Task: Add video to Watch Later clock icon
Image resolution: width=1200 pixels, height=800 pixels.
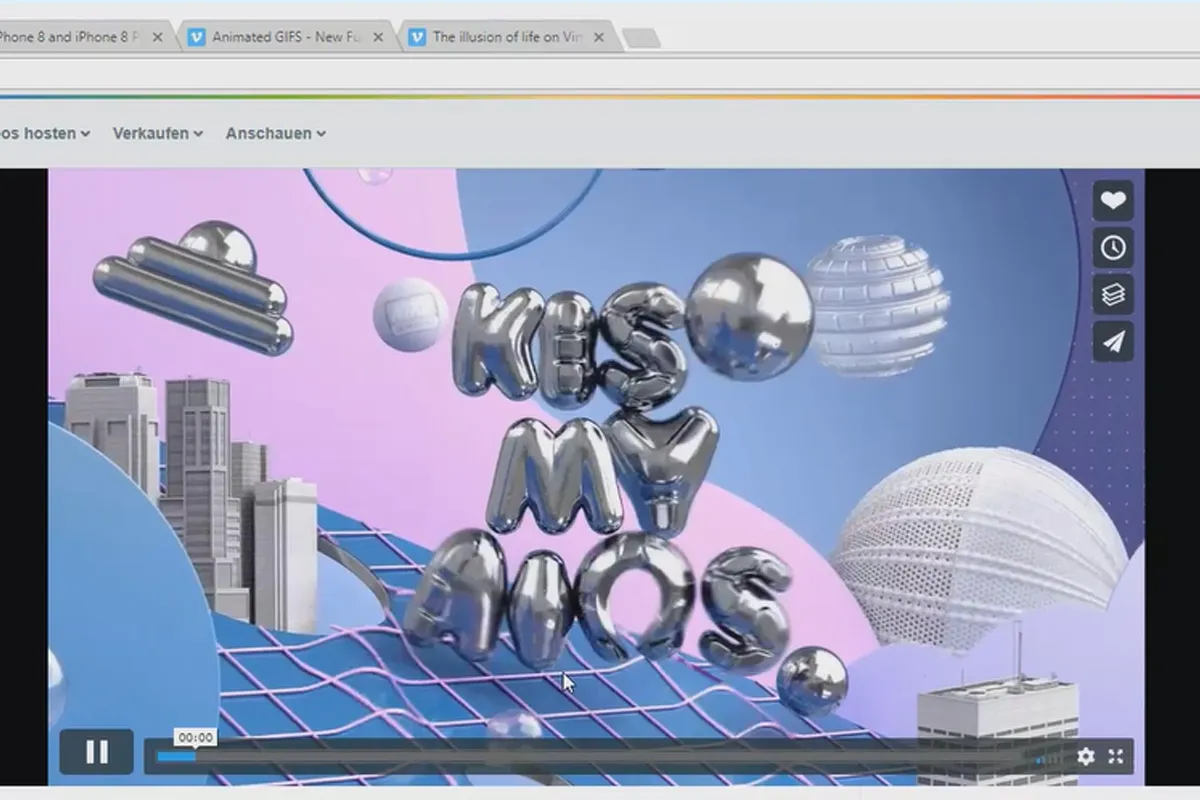Action: 1113,248
